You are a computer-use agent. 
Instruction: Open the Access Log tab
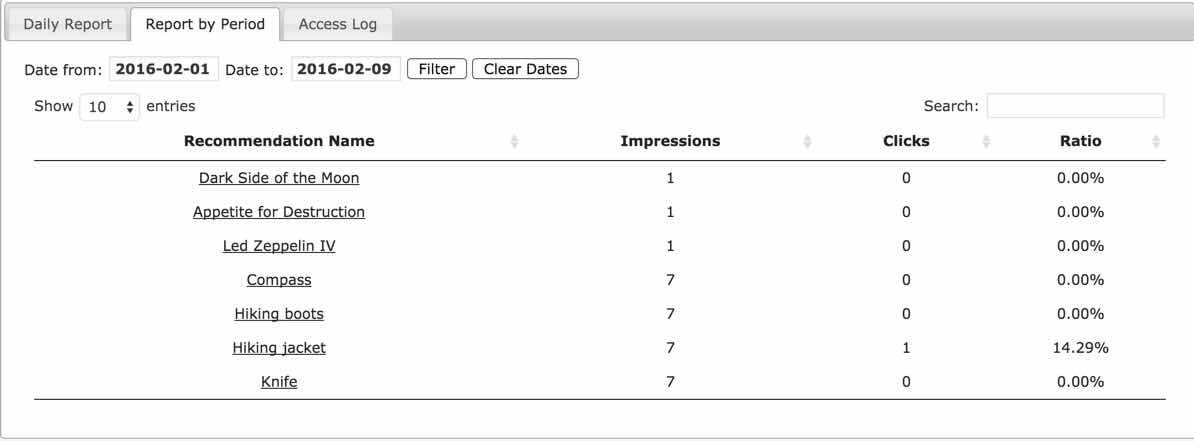[x=337, y=24]
